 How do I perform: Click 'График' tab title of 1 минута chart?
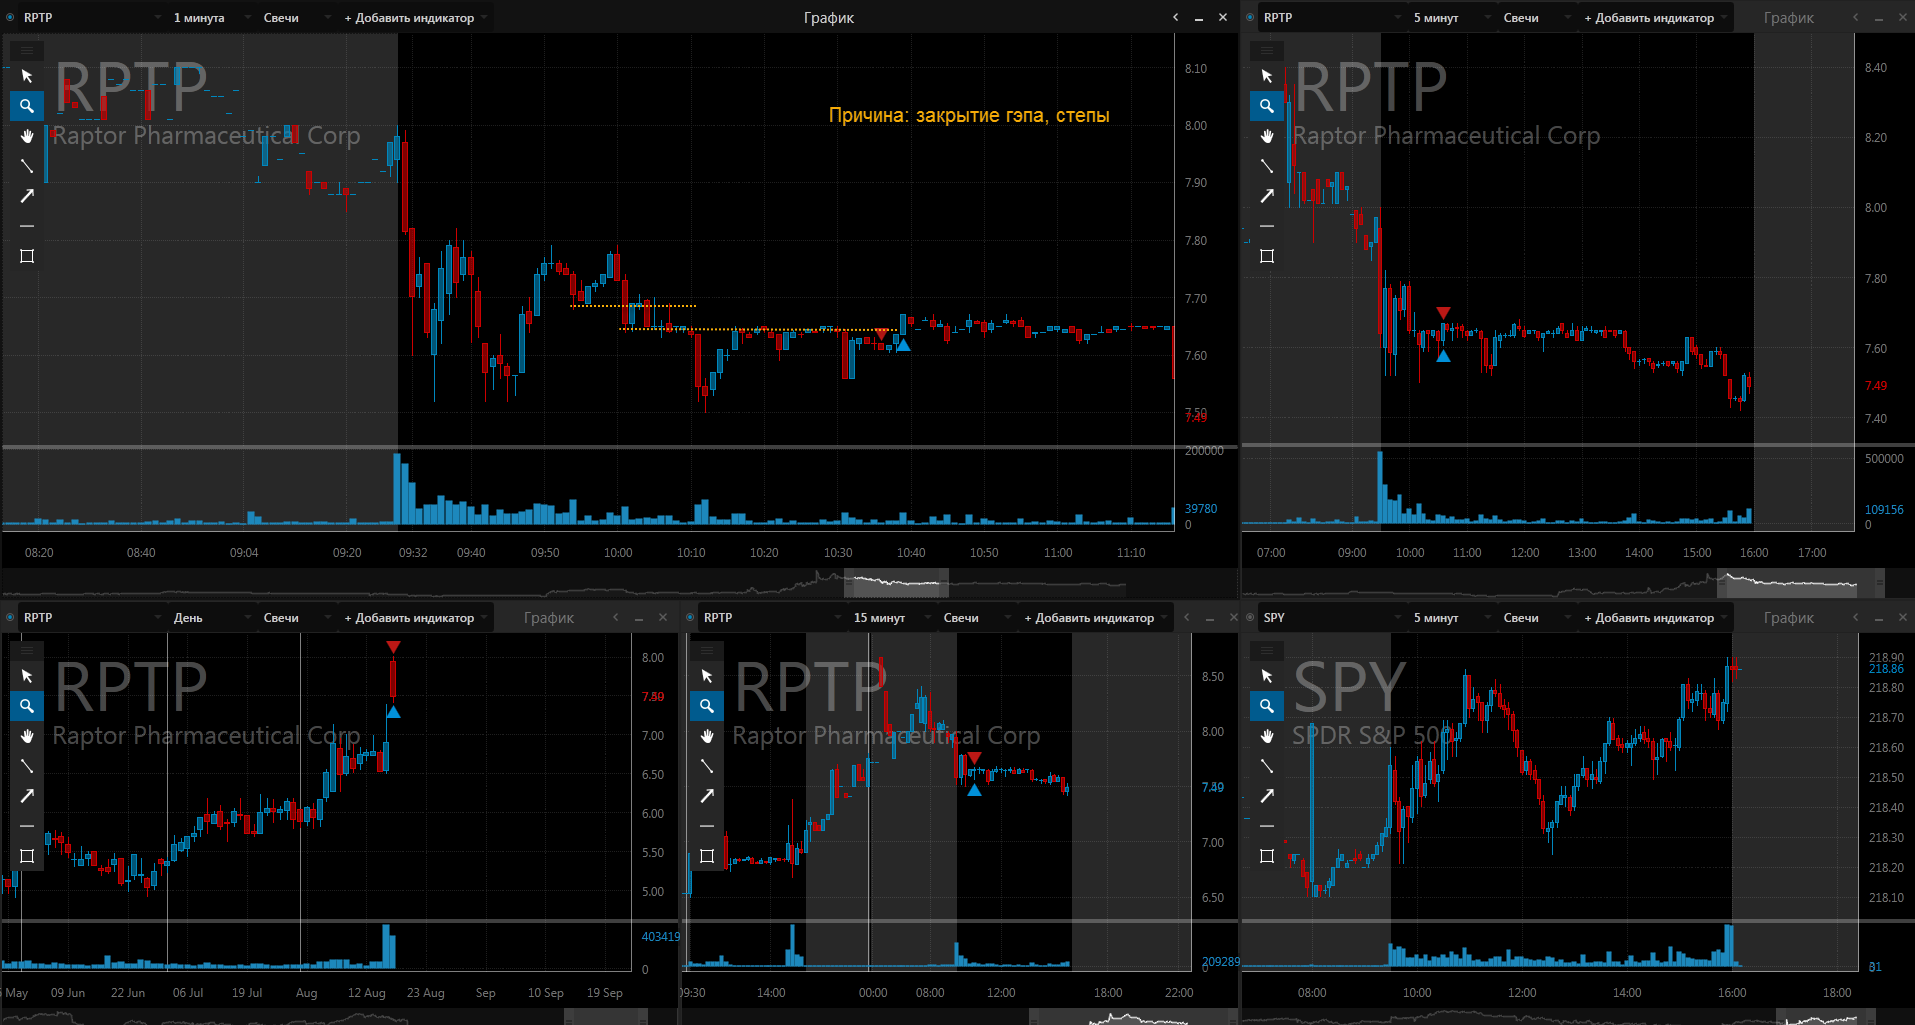coord(829,18)
